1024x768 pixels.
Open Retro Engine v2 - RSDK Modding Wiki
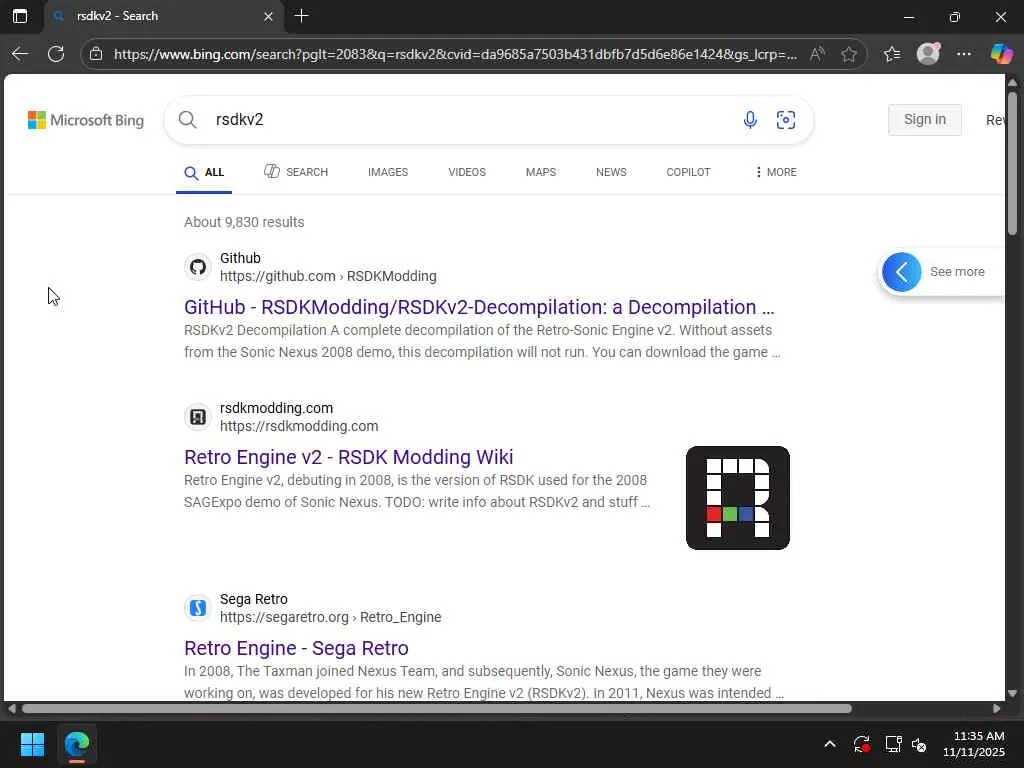point(349,457)
